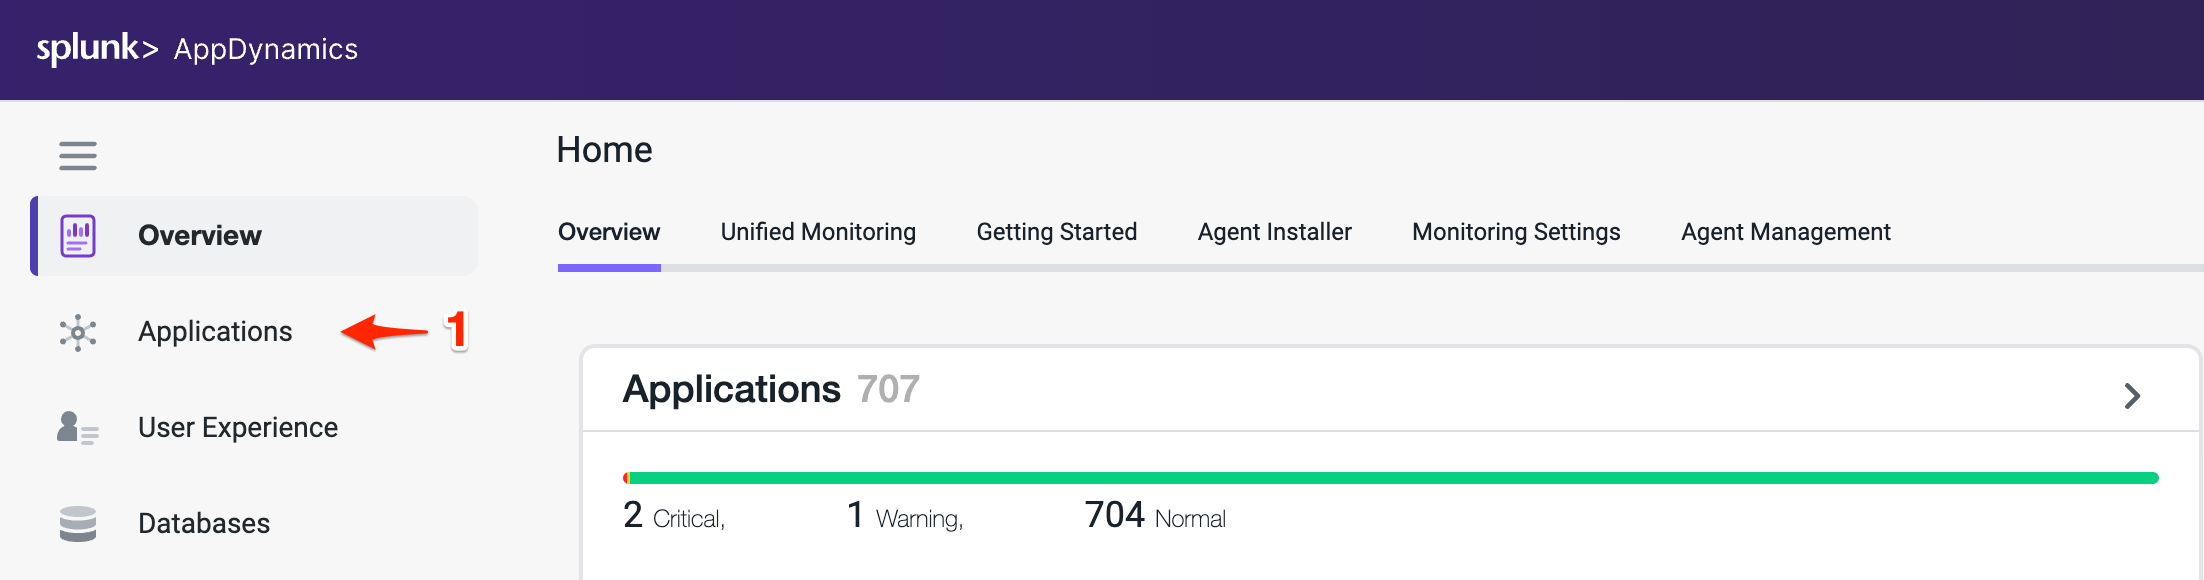Click the 1 Warning applications count
The image size is (2204, 580).
904,516
